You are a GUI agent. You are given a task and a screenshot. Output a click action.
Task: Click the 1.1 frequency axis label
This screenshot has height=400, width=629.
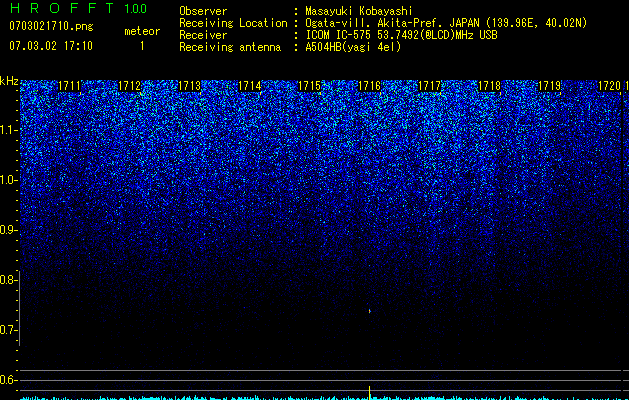tap(7, 130)
